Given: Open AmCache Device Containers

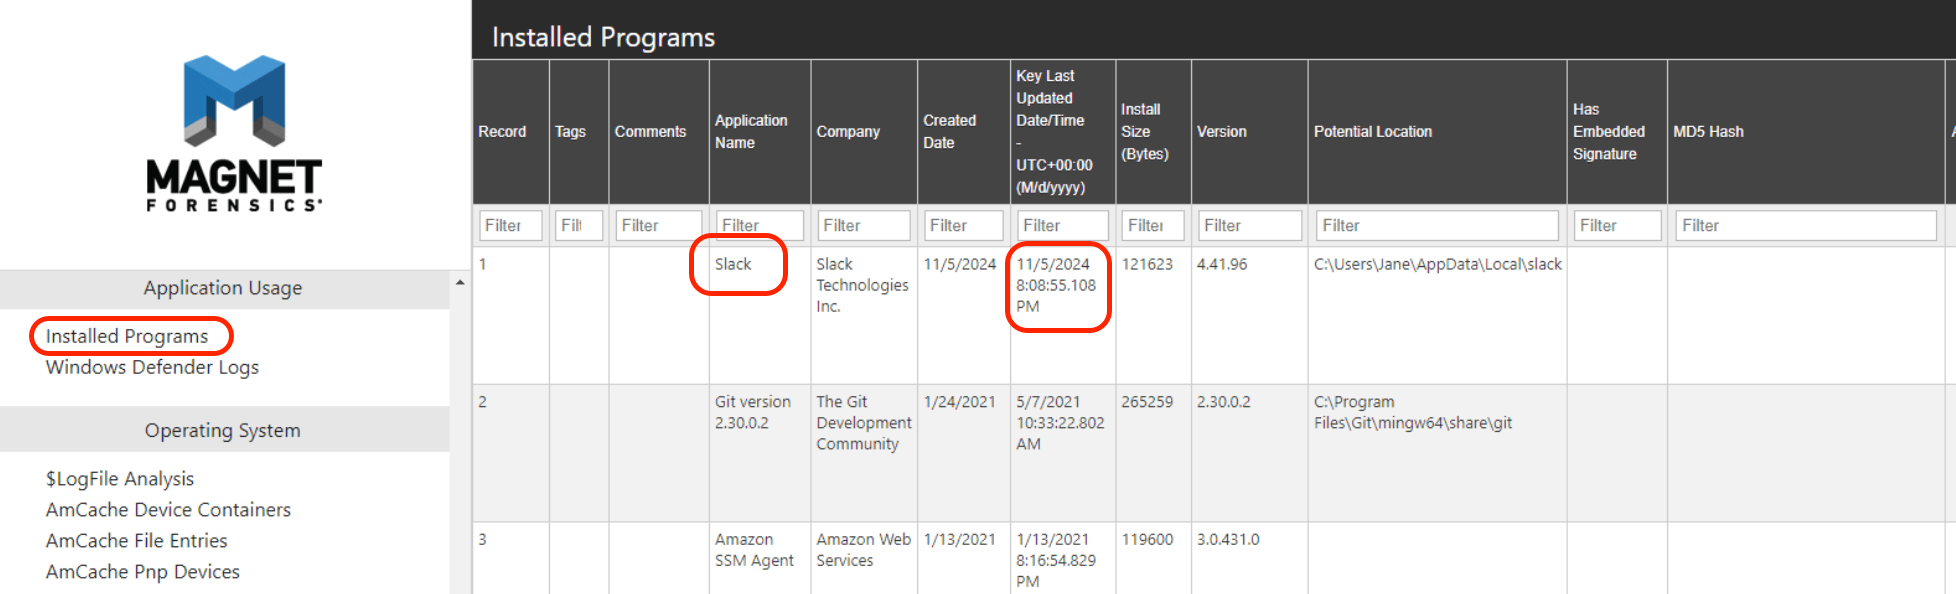Looking at the screenshot, I should (168, 510).
